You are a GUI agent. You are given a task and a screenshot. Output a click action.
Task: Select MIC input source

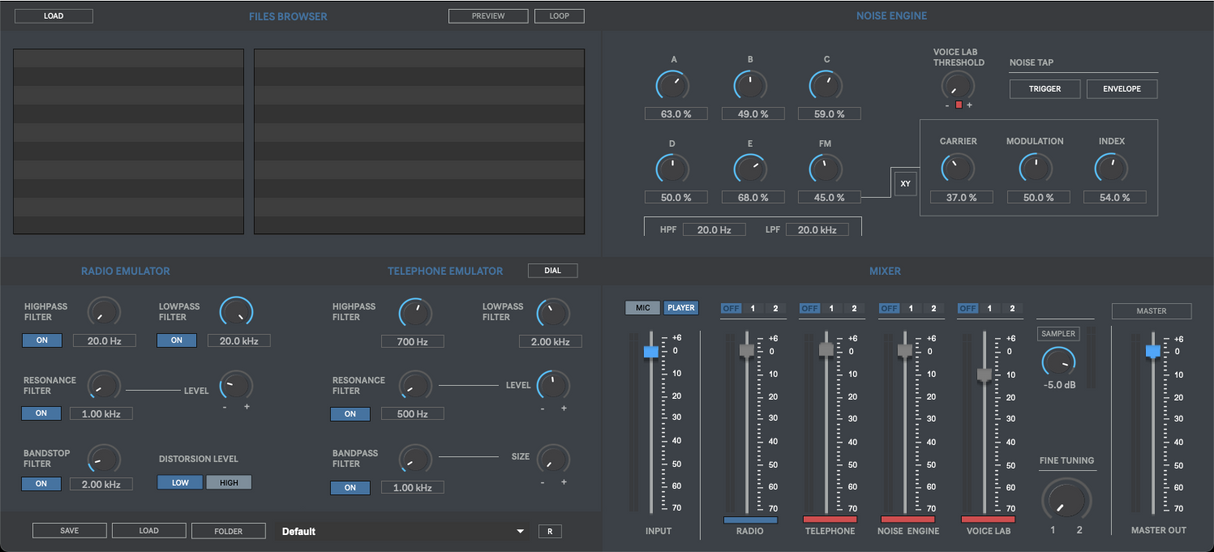[x=642, y=308]
